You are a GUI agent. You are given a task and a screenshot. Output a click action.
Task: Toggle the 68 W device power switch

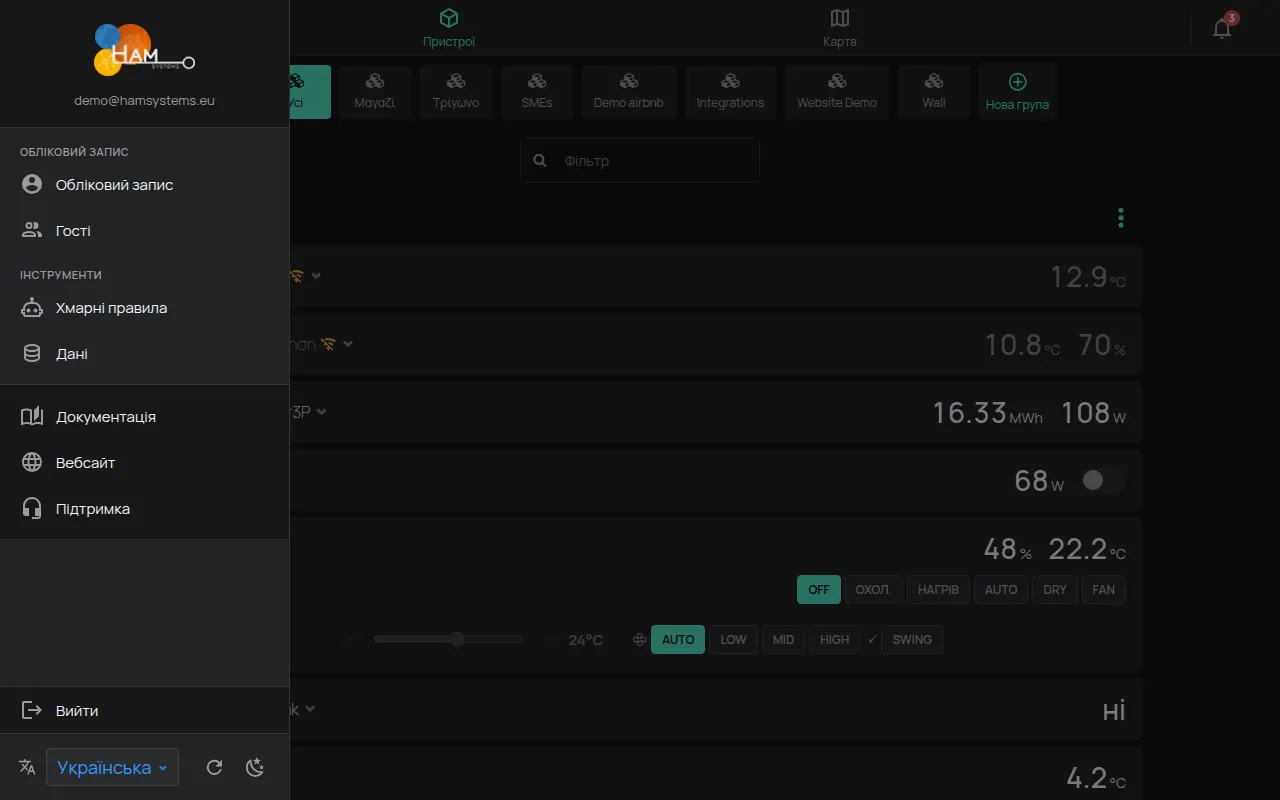point(1102,481)
